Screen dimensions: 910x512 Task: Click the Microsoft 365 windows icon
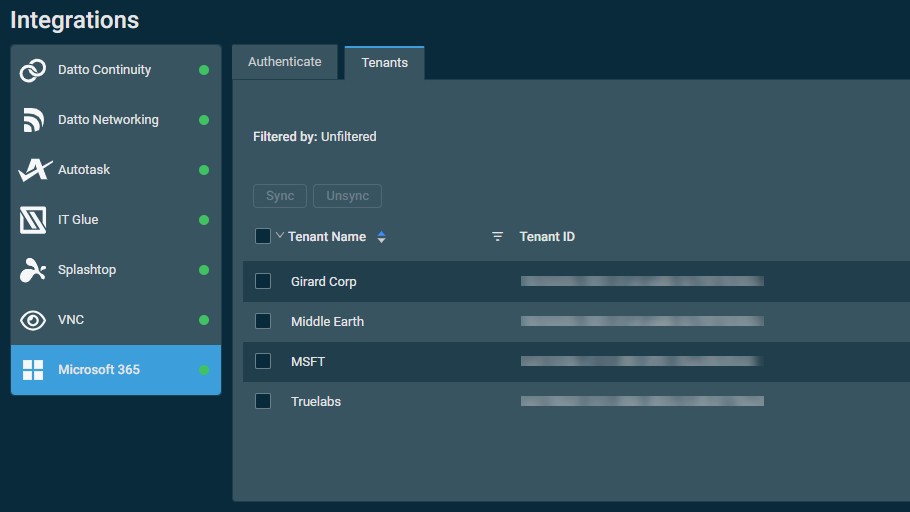(x=32, y=370)
